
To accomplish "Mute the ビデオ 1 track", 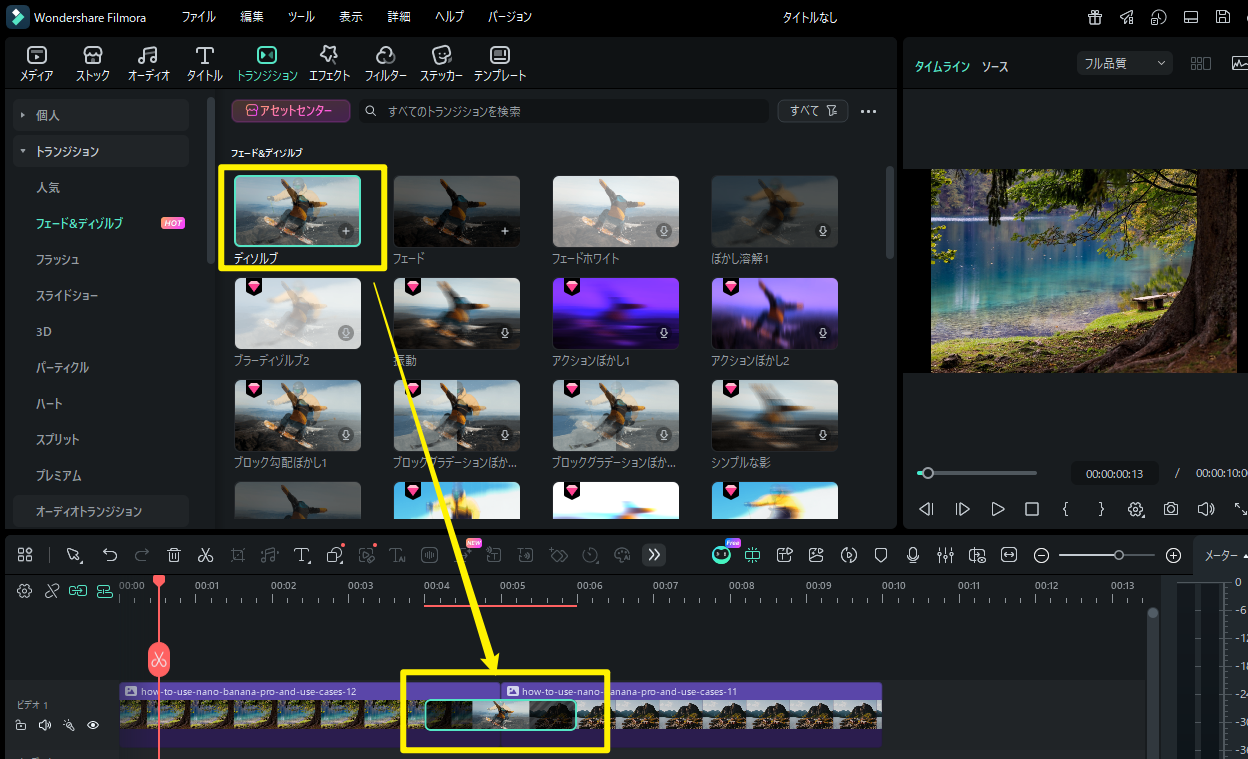I will point(45,725).
